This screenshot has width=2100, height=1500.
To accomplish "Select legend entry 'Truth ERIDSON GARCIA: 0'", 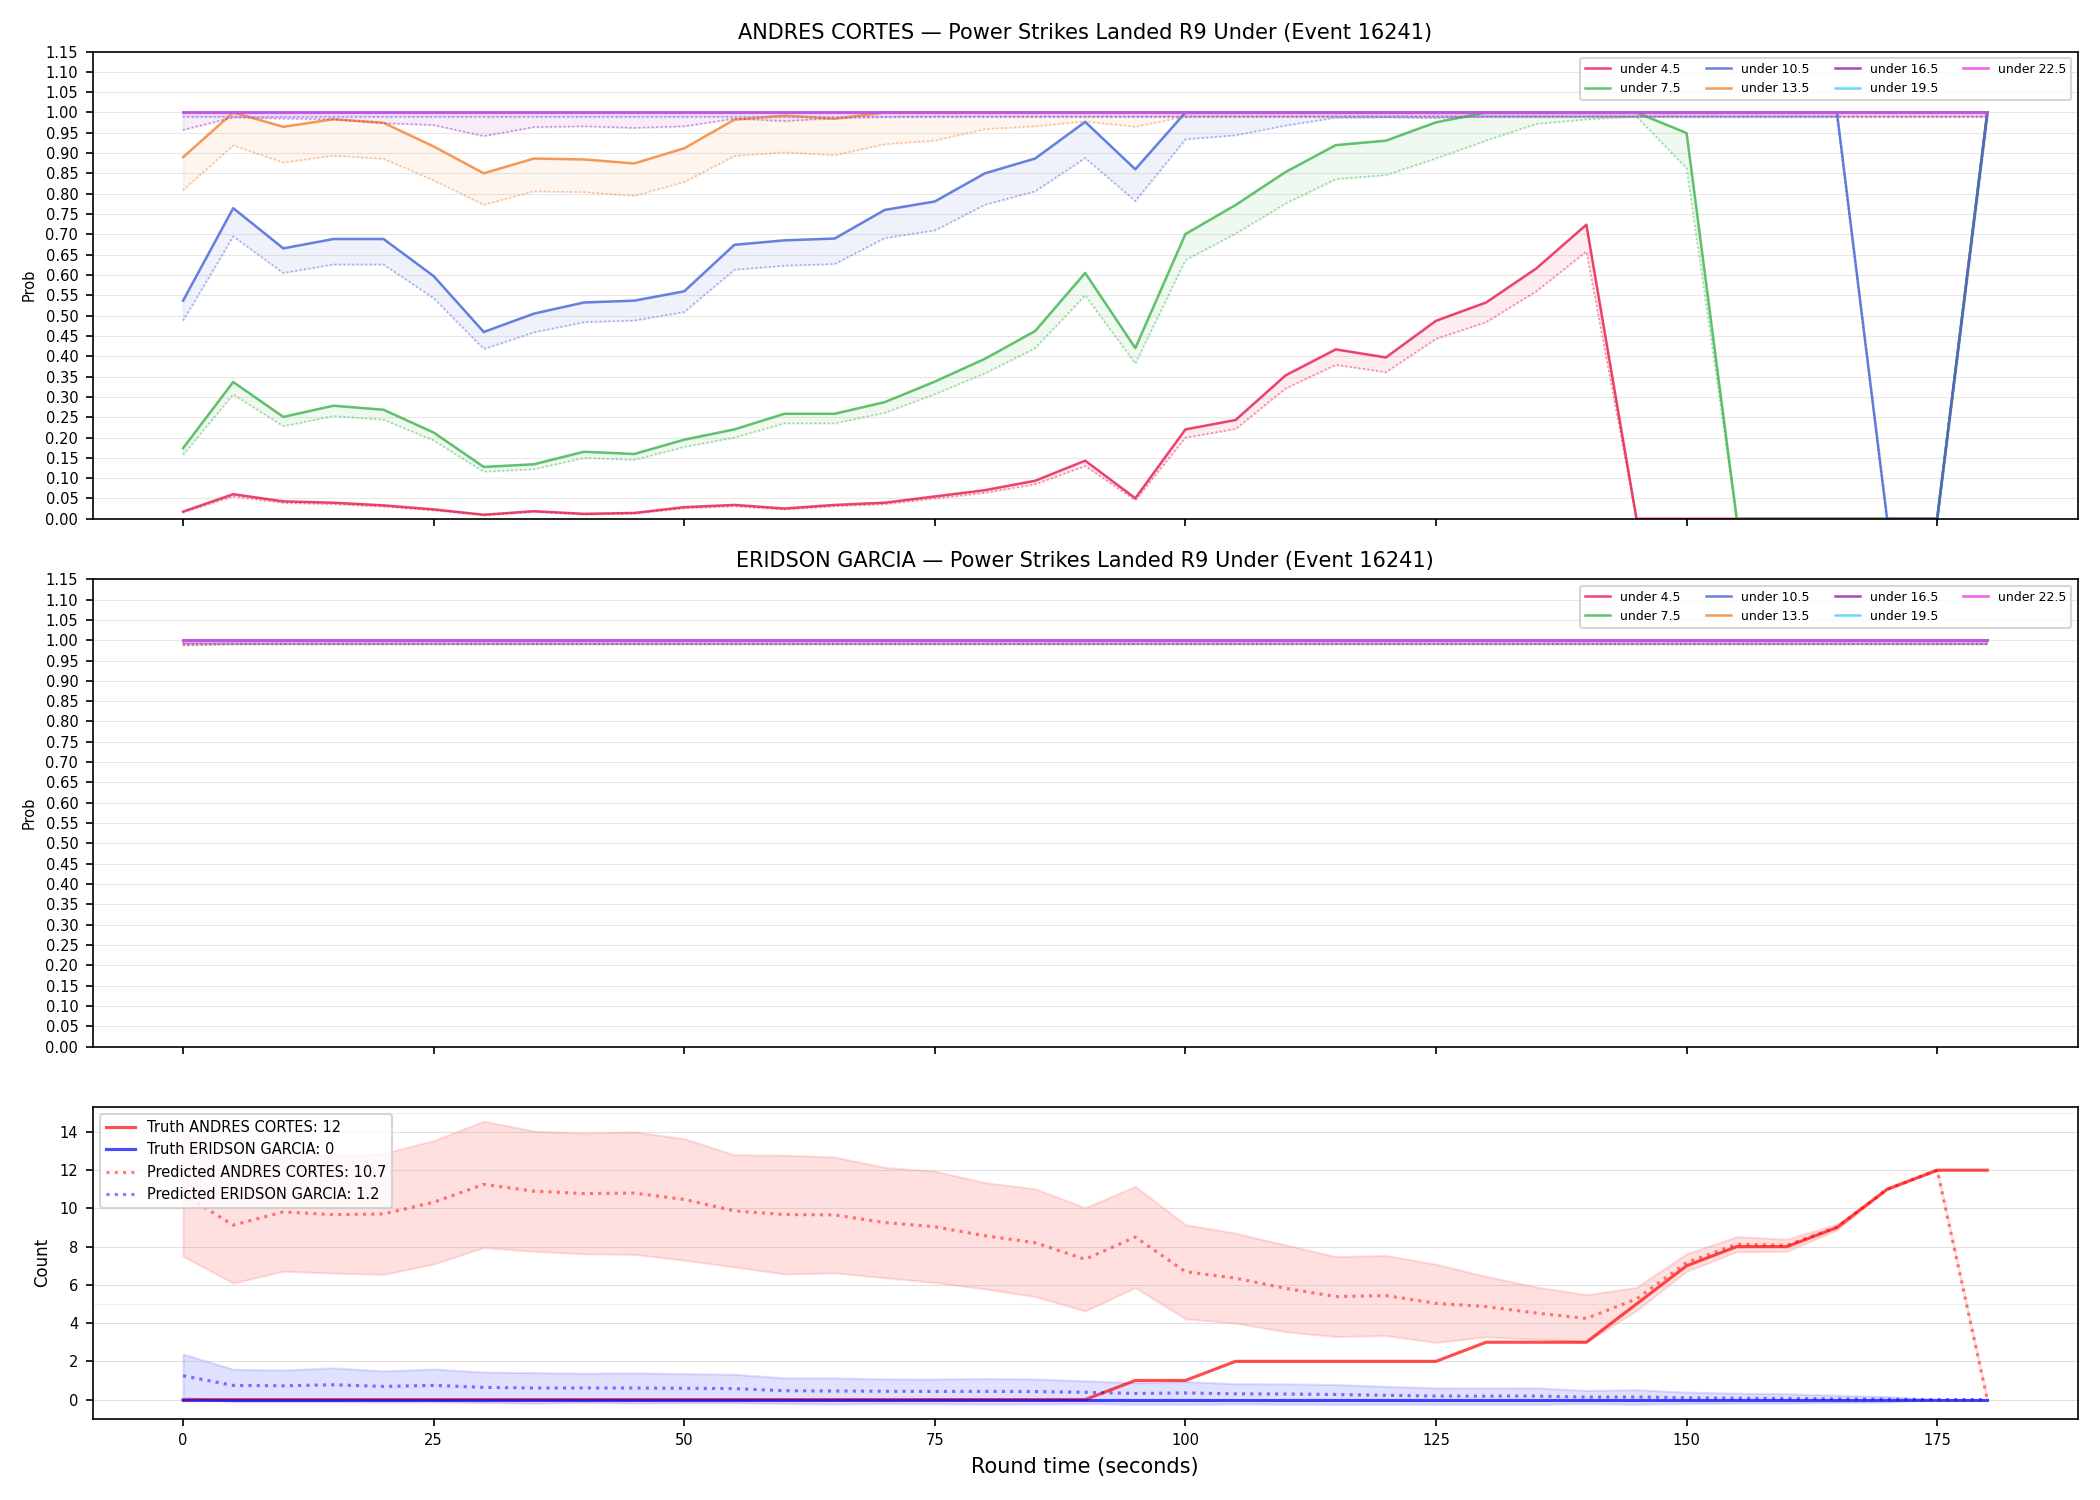I will tap(219, 1149).
